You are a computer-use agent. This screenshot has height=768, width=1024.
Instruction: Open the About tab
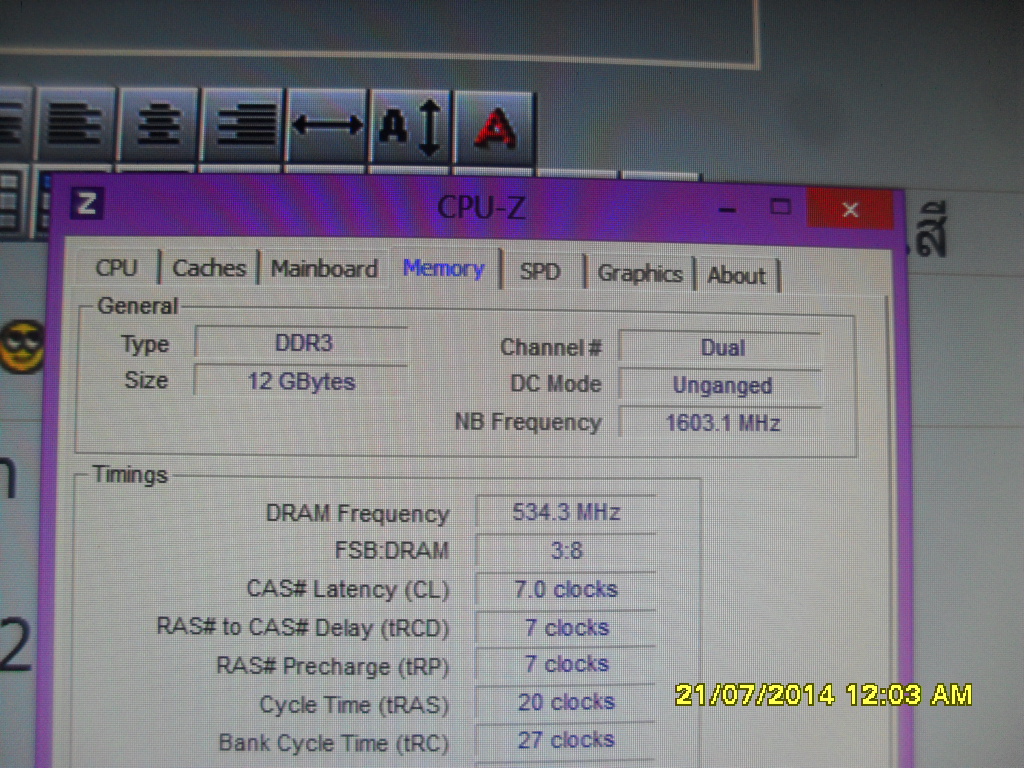pyautogui.click(x=736, y=276)
